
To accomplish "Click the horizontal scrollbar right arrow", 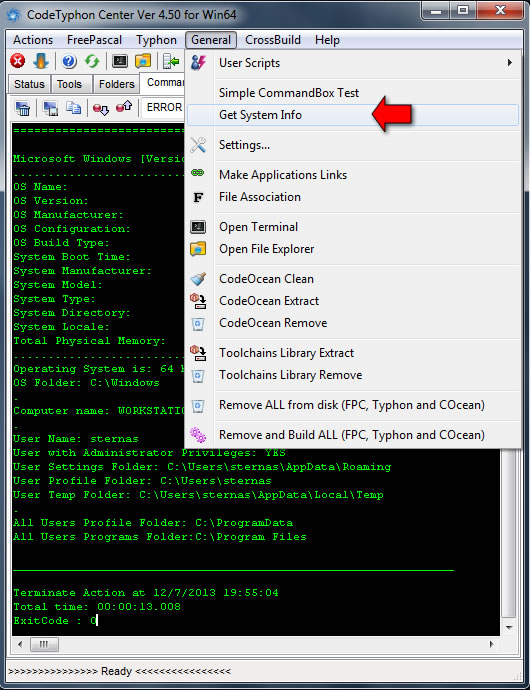I will point(492,645).
